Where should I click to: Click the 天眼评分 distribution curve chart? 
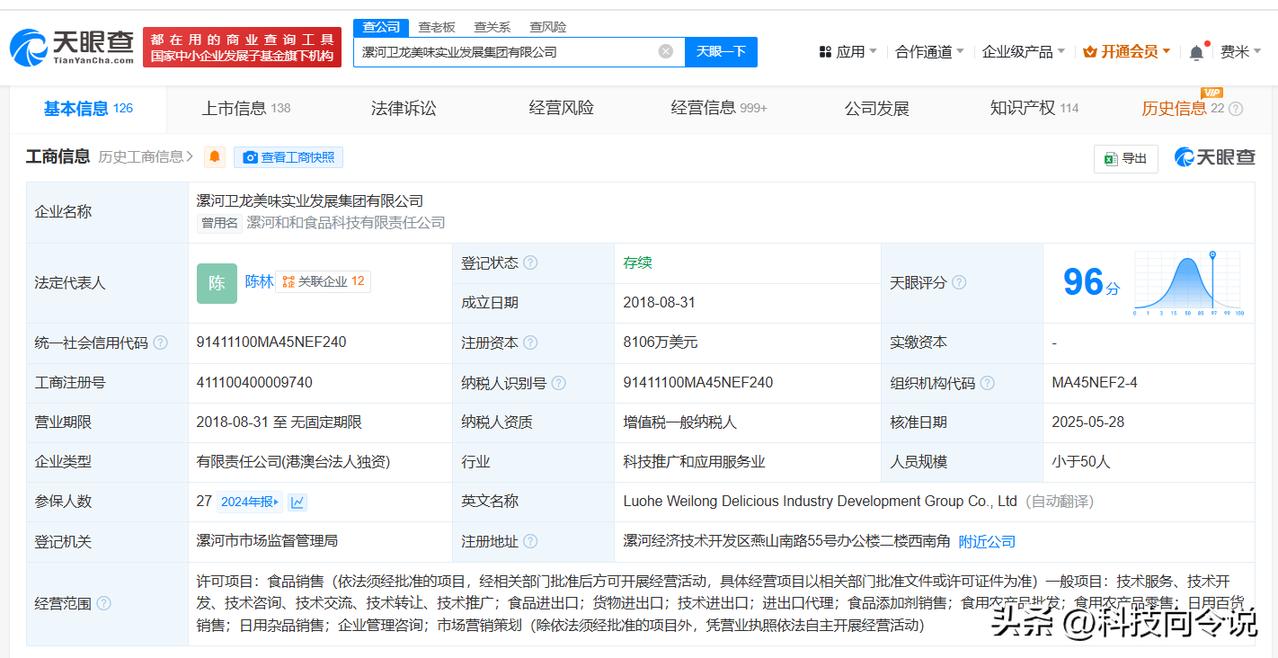[1187, 284]
